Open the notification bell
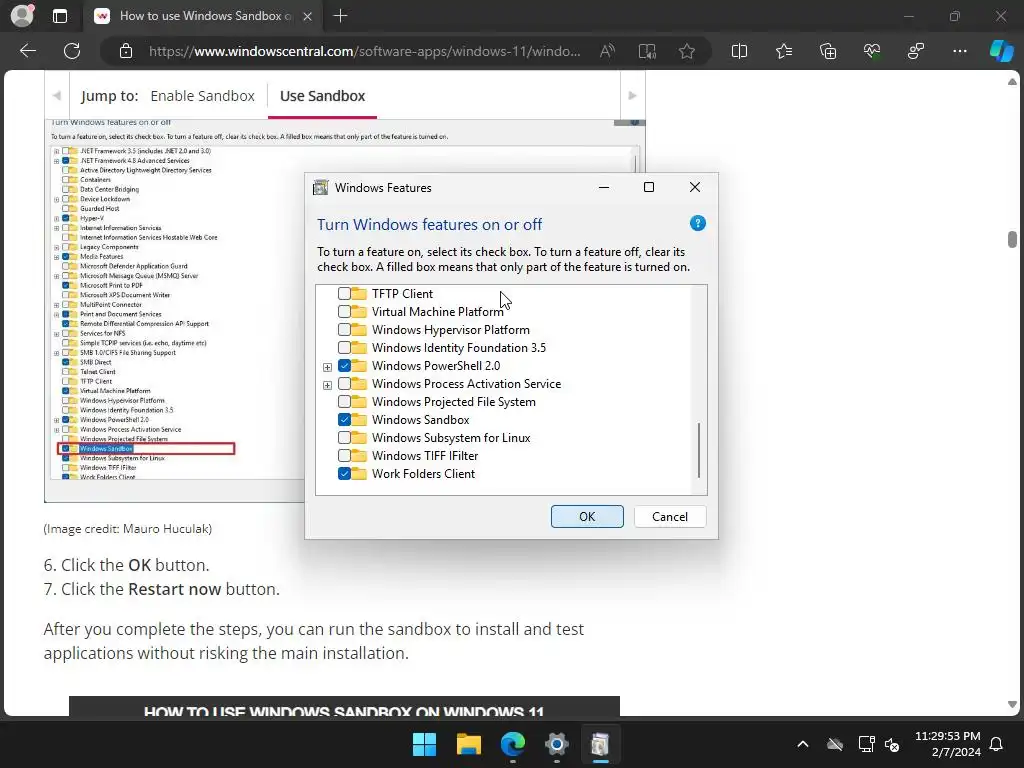Viewport: 1024px width, 768px height. [996, 744]
